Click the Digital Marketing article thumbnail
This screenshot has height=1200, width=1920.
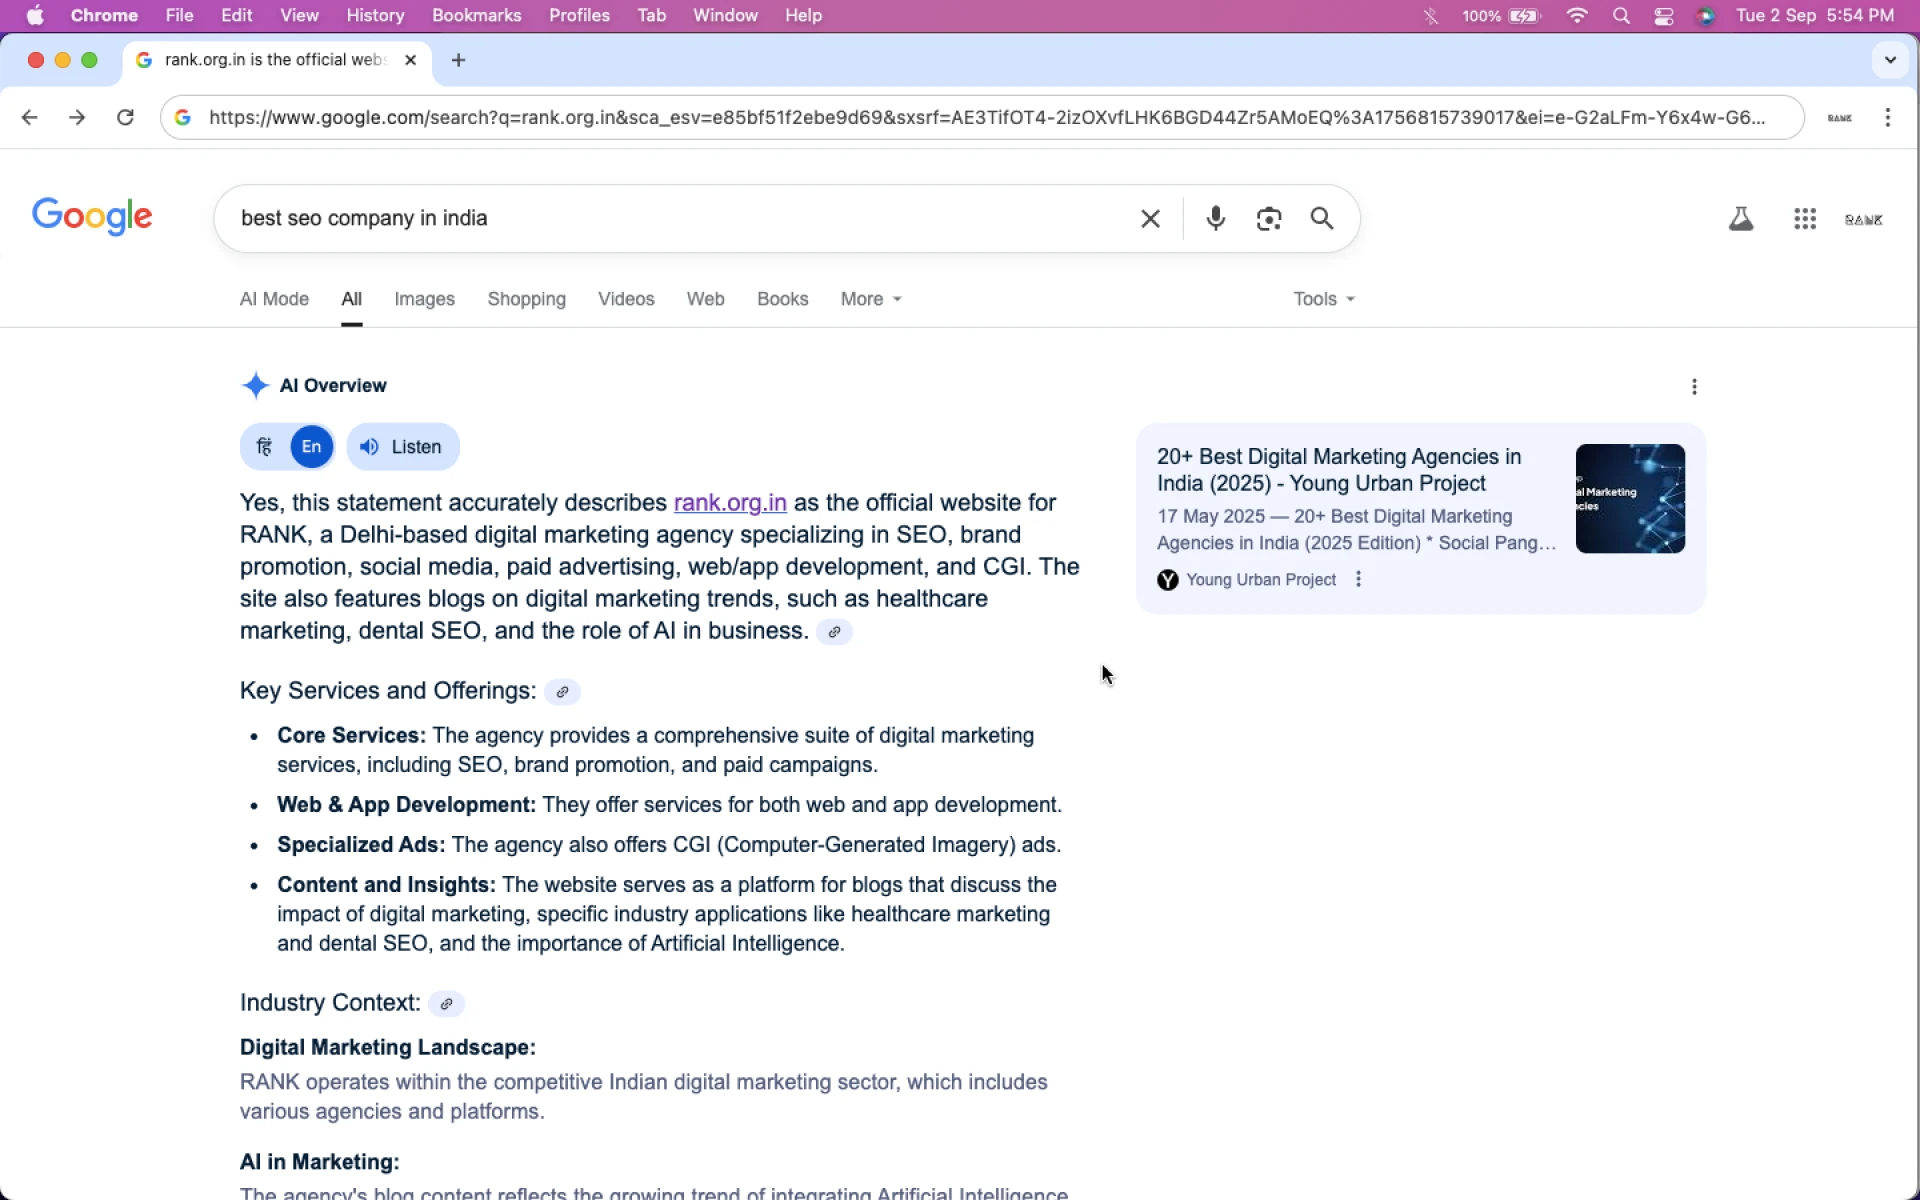[1630, 498]
